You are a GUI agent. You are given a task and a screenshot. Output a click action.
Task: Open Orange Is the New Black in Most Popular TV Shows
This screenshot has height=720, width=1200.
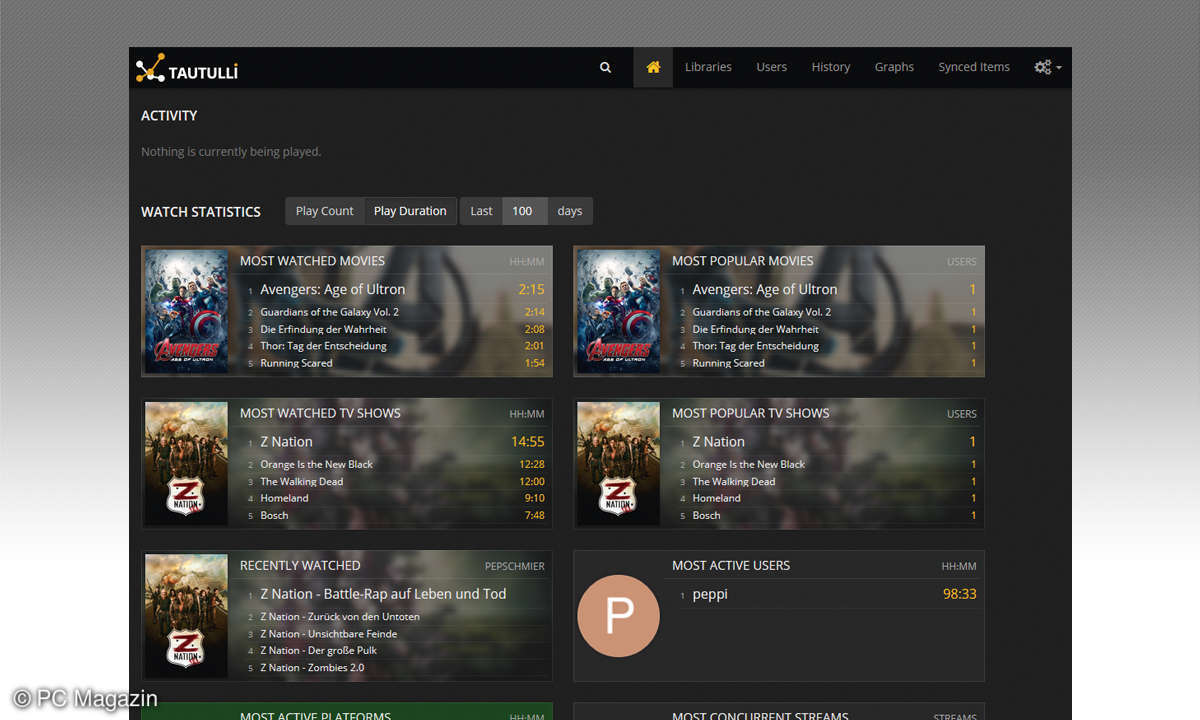[x=748, y=464]
